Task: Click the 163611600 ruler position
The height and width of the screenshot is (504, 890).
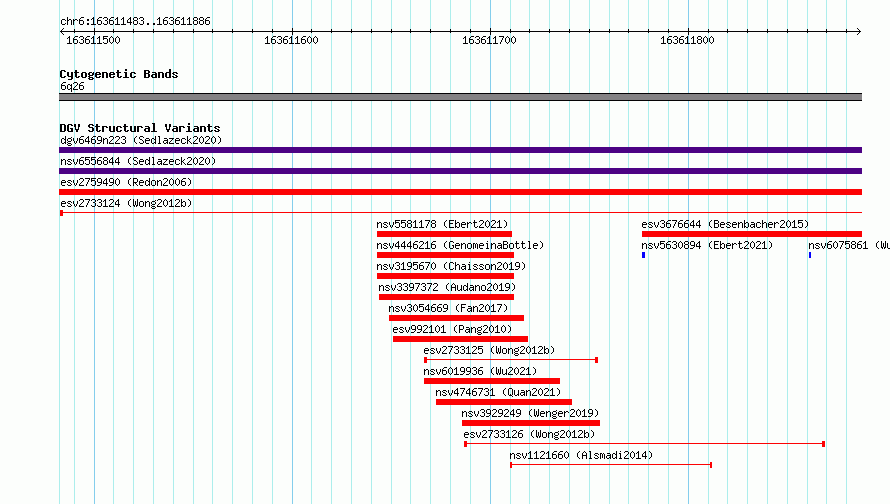Action: 291,40
